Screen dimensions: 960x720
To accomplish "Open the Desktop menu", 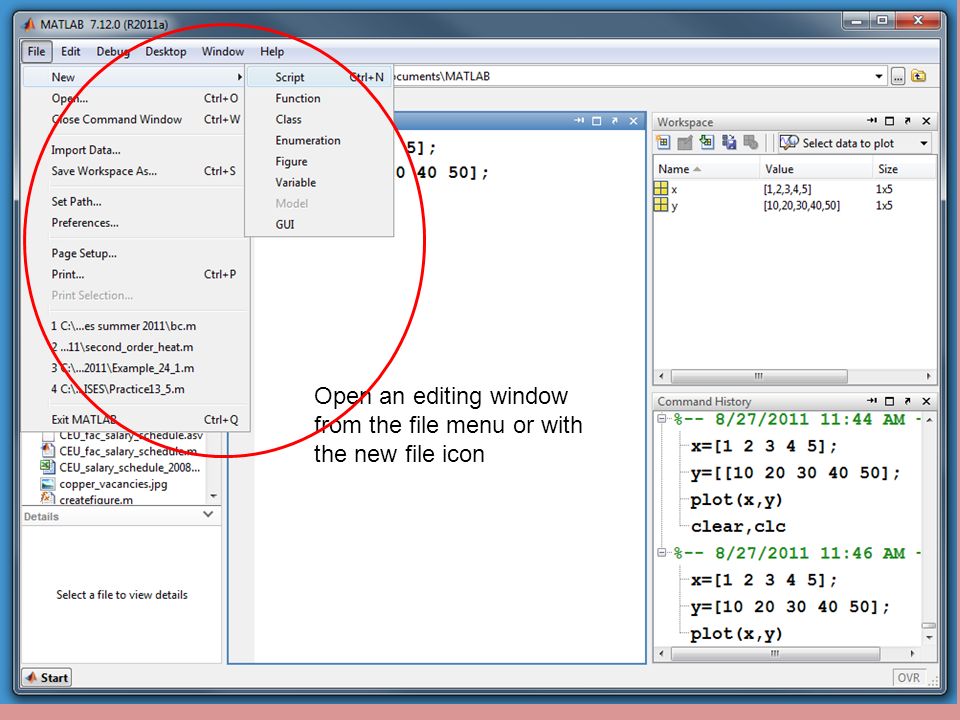I will (x=165, y=51).
